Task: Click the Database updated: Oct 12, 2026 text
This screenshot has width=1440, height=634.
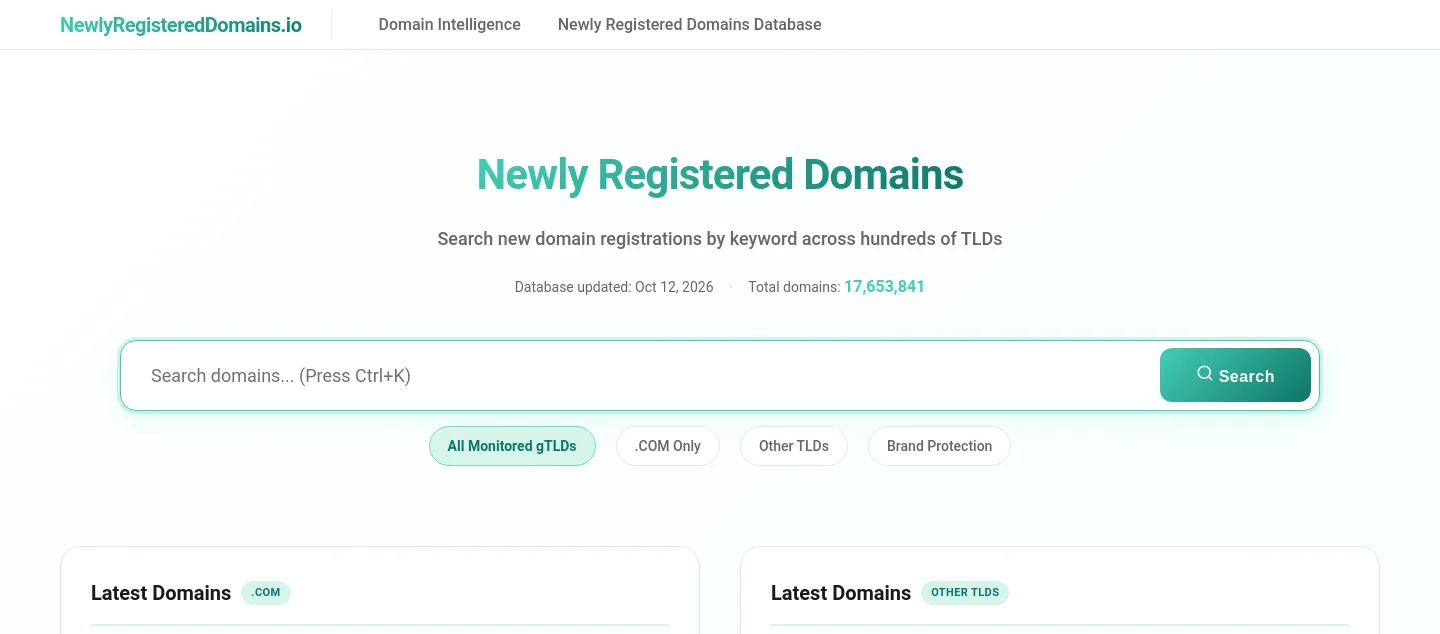Action: (614, 287)
